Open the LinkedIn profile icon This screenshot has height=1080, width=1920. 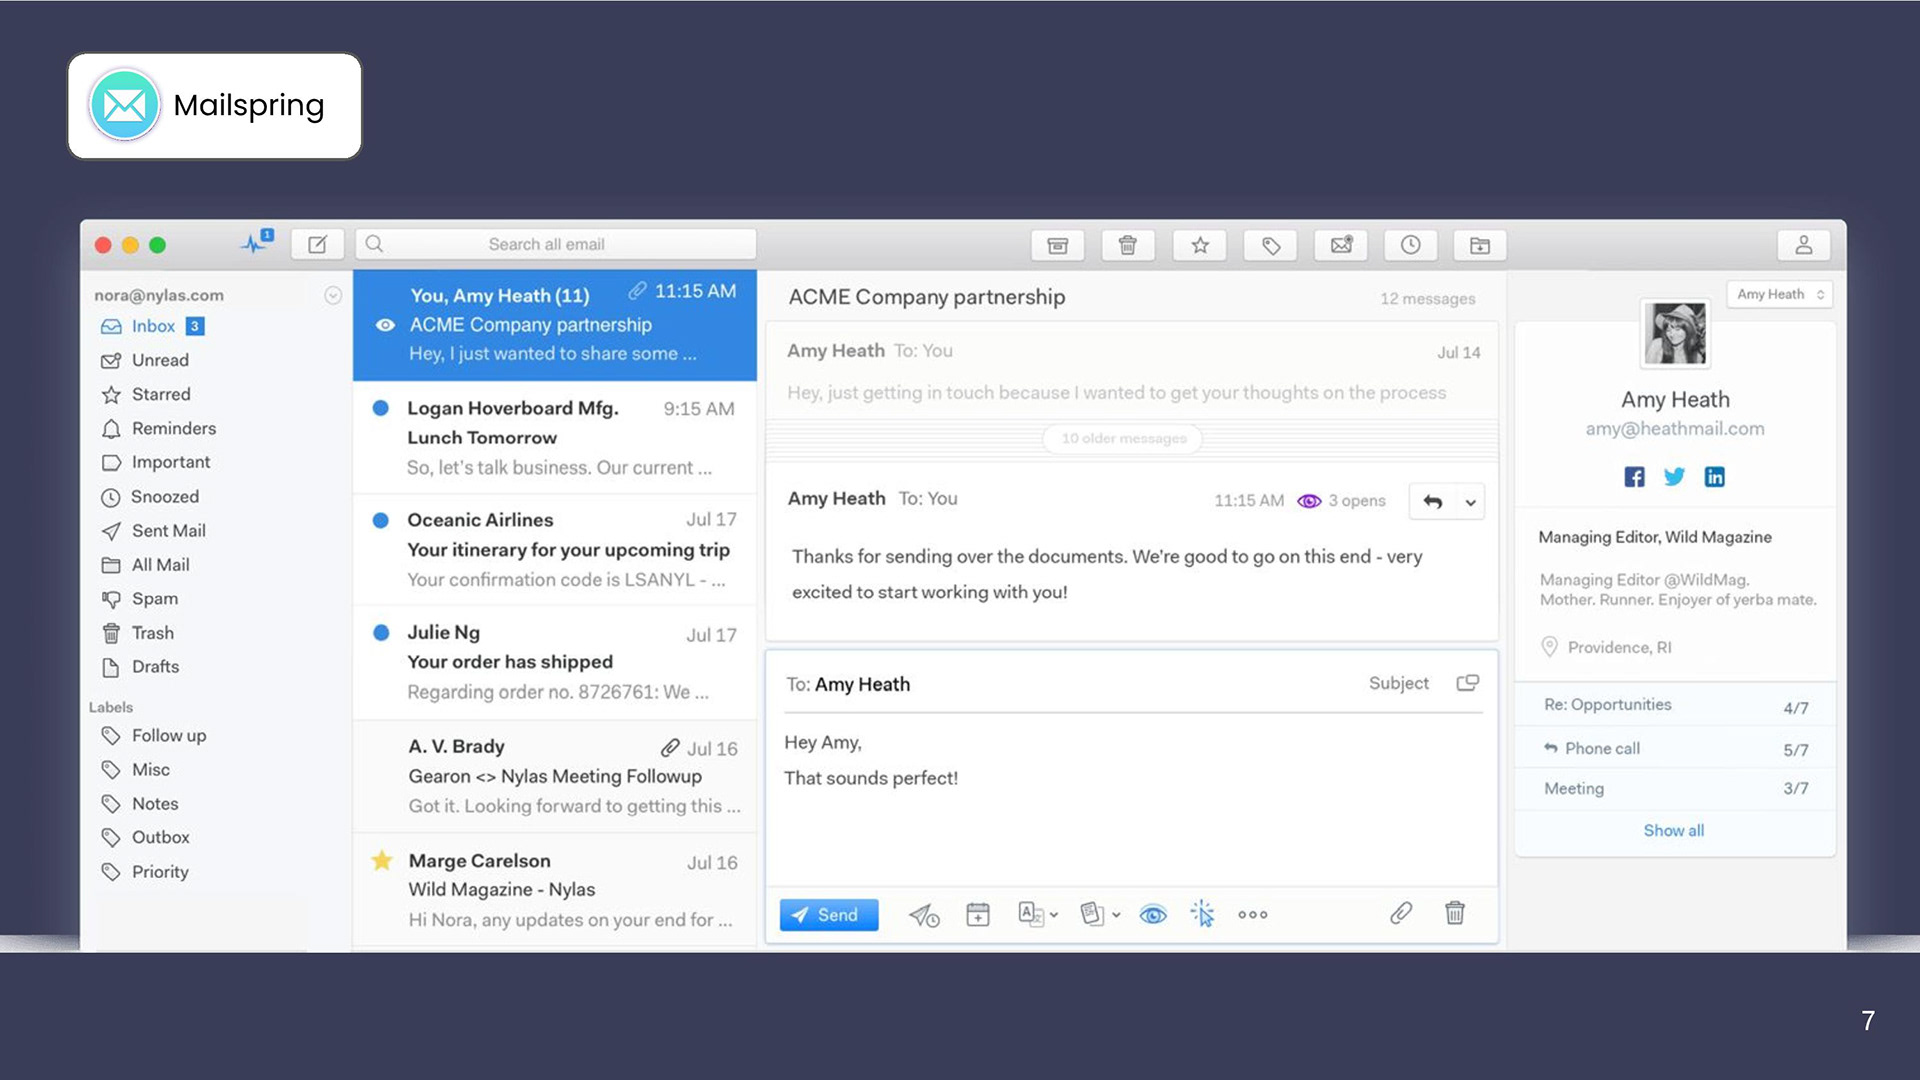1714,477
